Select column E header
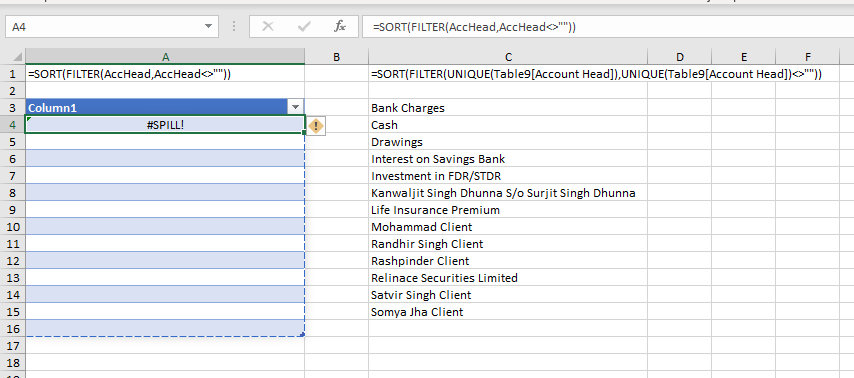The width and height of the screenshot is (854, 378). tap(743, 57)
